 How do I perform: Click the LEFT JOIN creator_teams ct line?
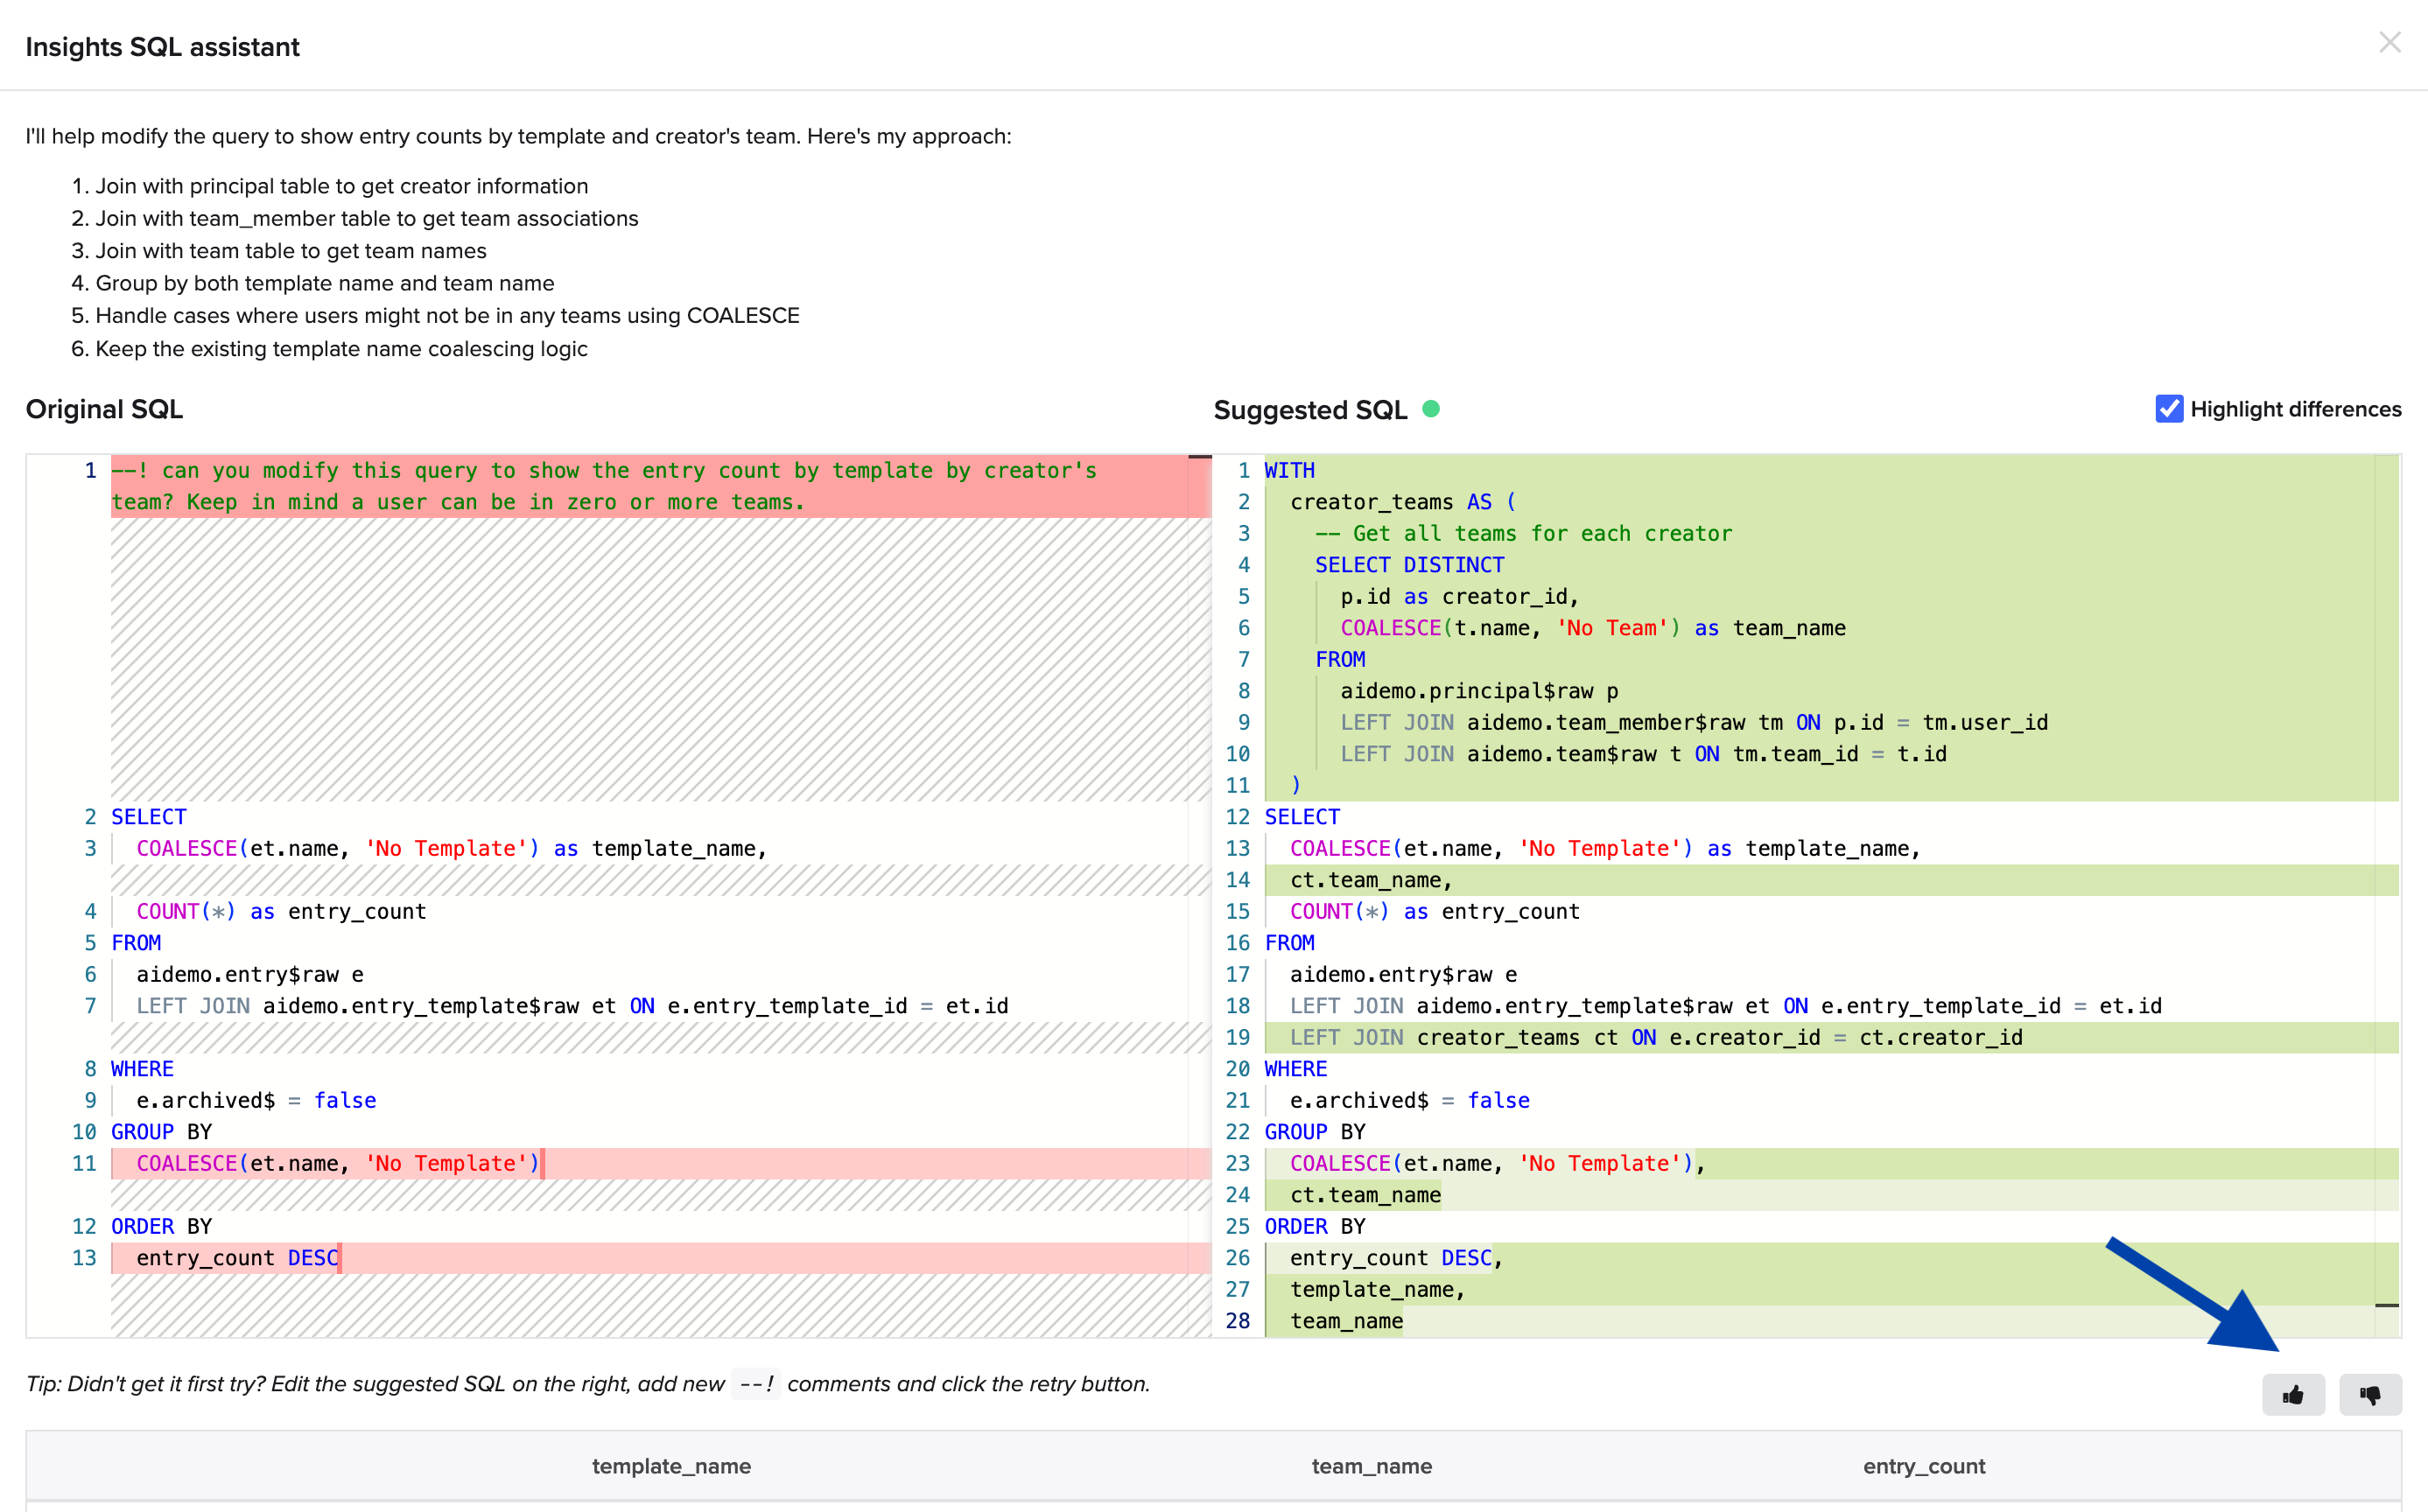[1656, 1037]
